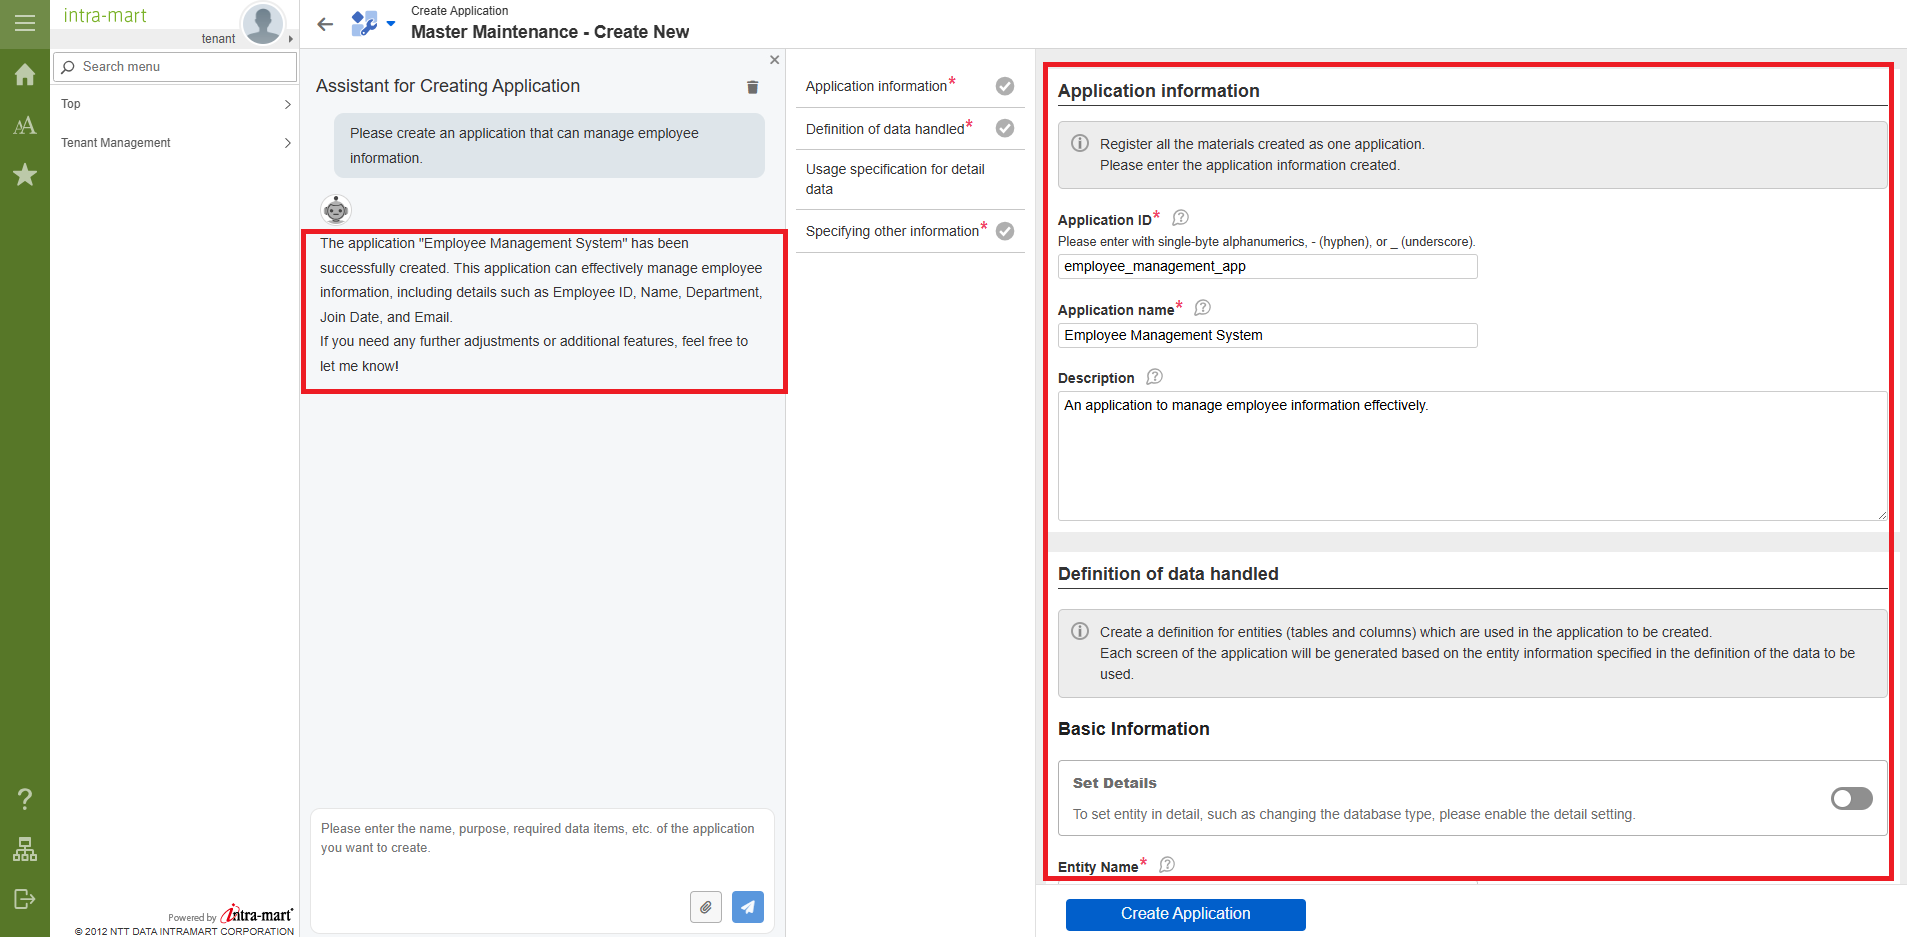Image resolution: width=1907 pixels, height=937 pixels.
Task: Open the sitemap icon in sidebar
Action: [x=24, y=849]
